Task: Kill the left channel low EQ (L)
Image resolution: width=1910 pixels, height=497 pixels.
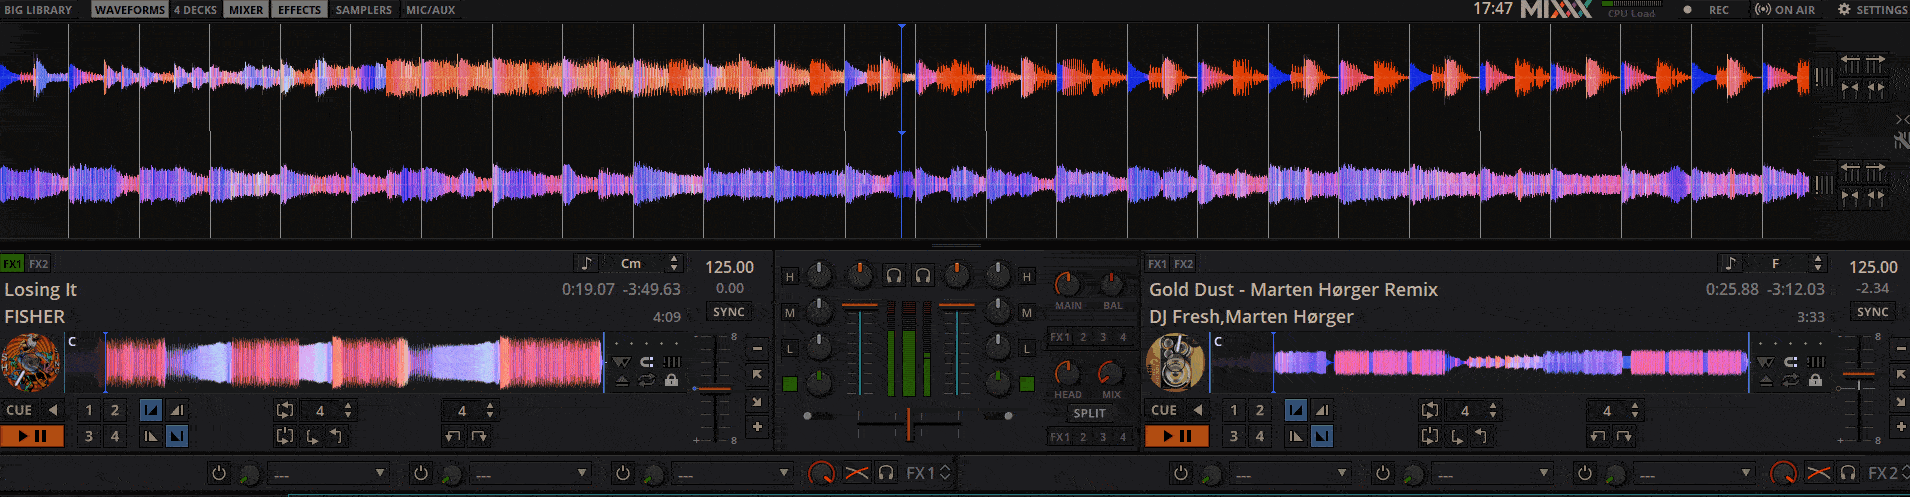Action: click(790, 349)
